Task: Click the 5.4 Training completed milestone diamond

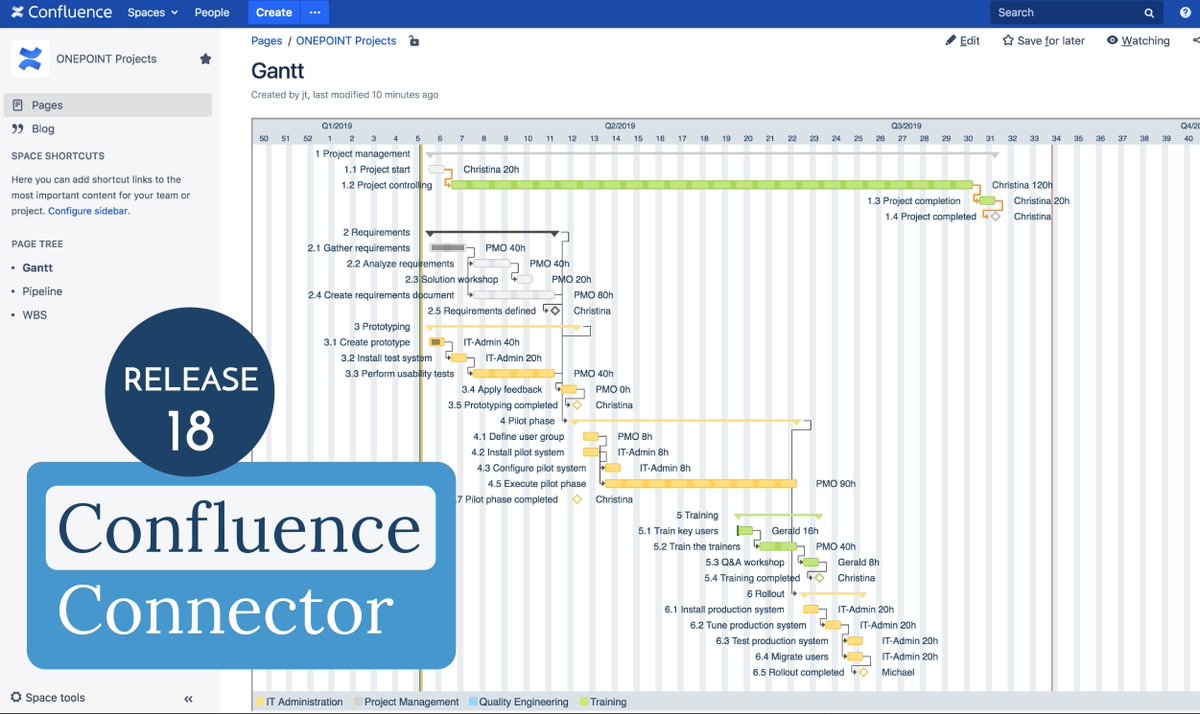Action: [819, 578]
